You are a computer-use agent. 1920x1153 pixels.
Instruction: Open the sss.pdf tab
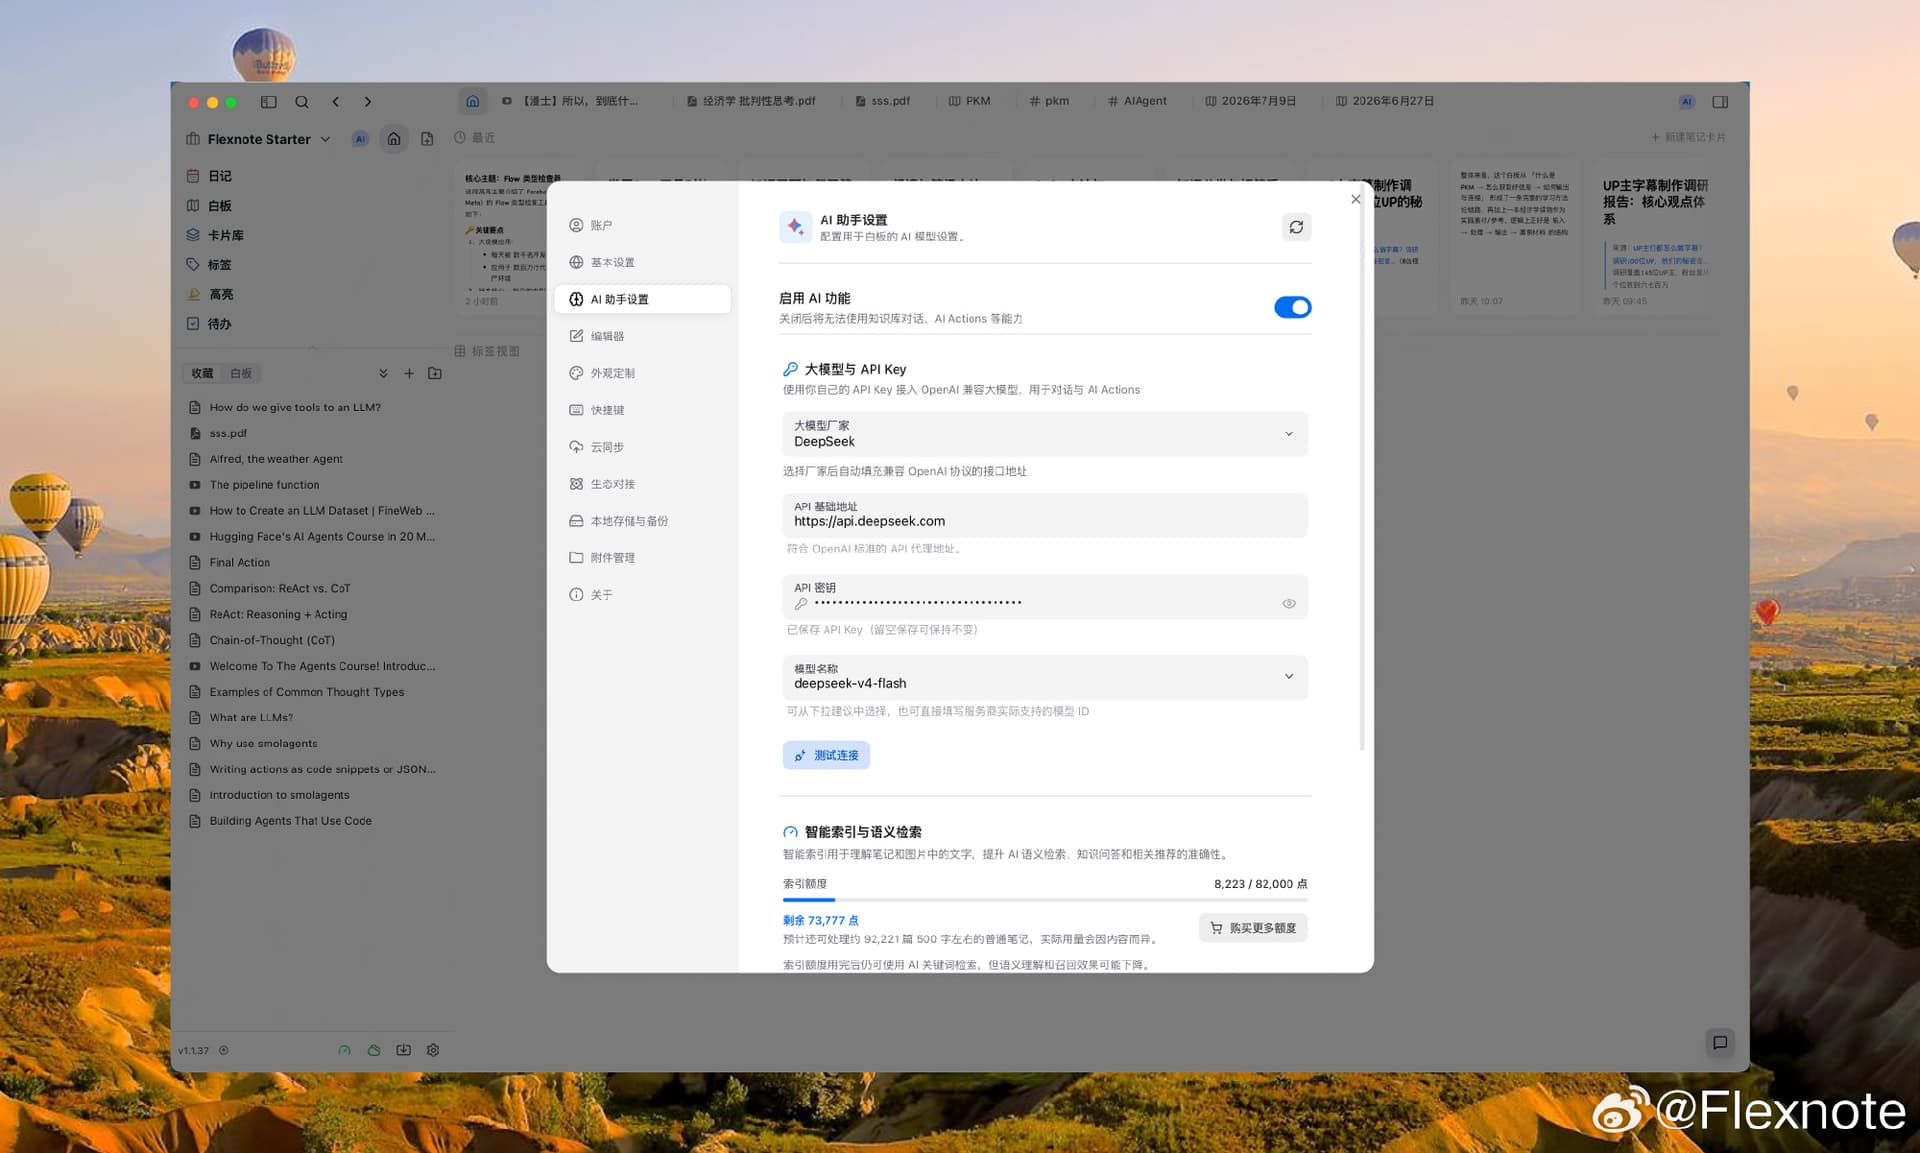(x=883, y=101)
